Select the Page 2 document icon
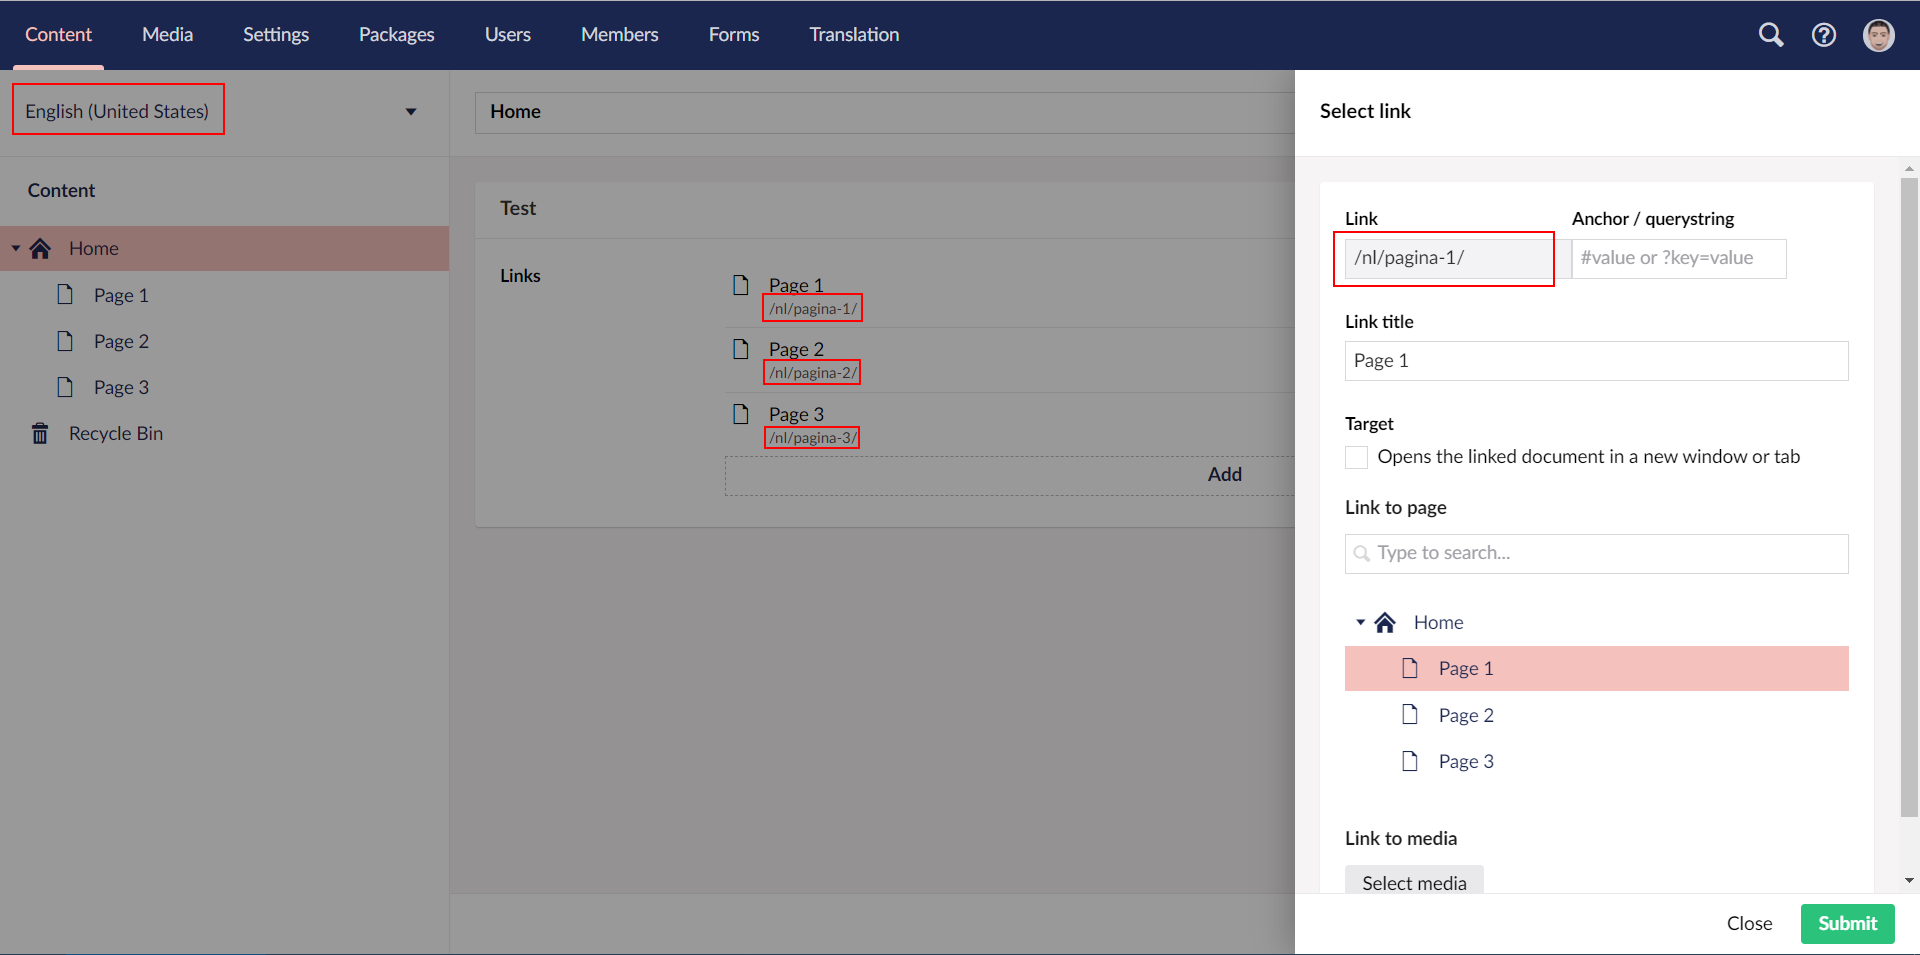The height and width of the screenshot is (955, 1920). tap(65, 340)
